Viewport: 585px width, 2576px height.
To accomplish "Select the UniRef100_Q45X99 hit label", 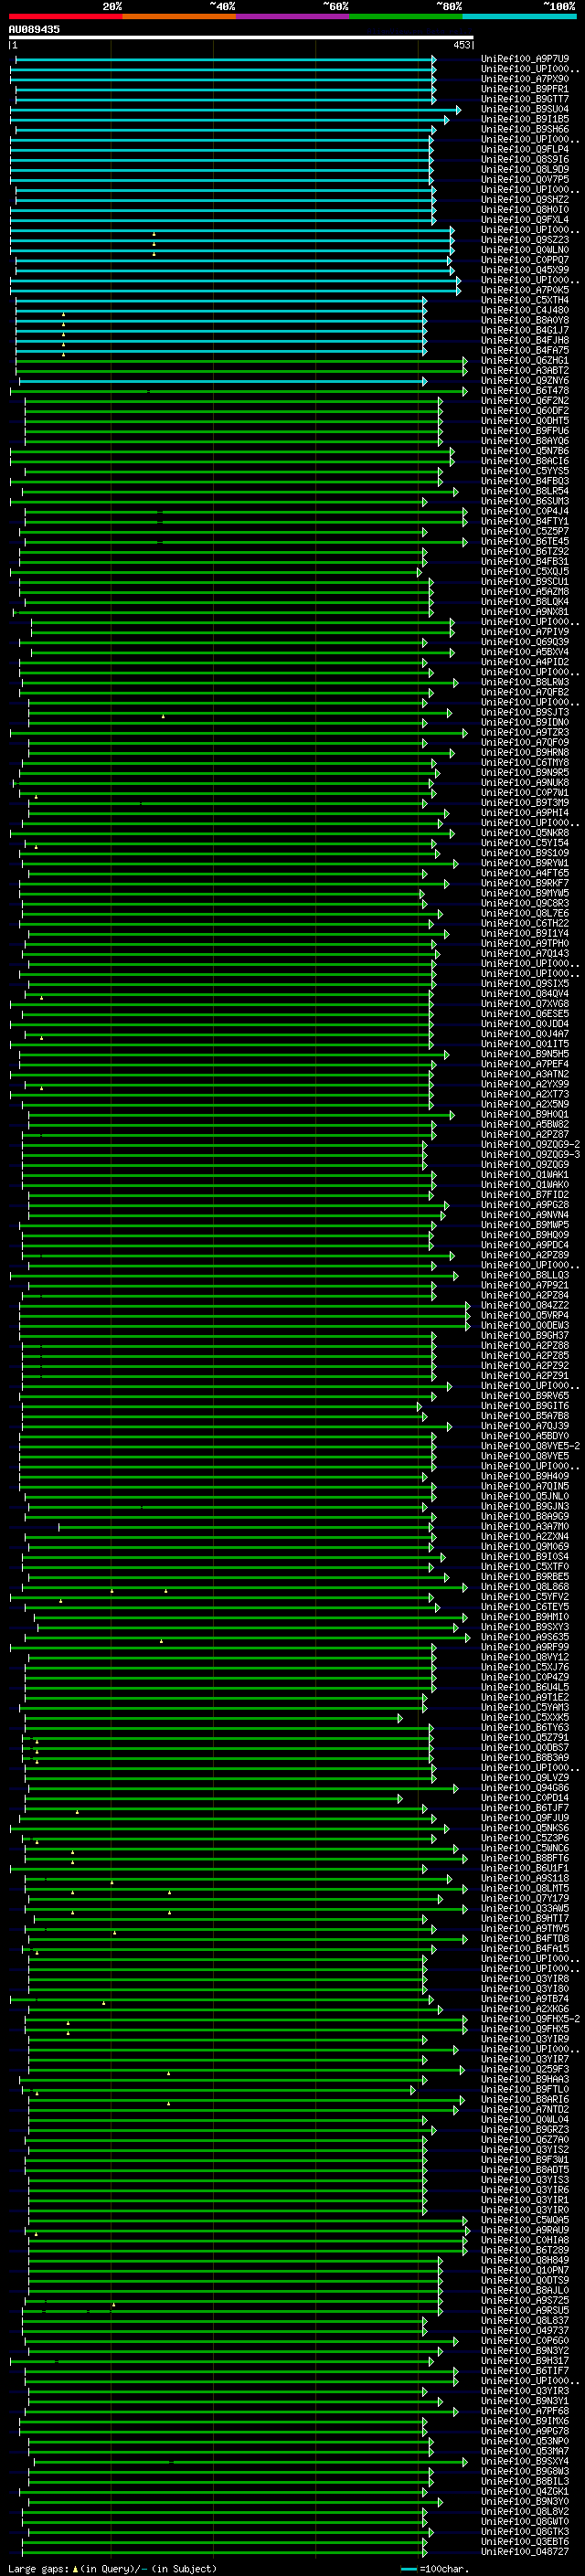I will coord(525,270).
